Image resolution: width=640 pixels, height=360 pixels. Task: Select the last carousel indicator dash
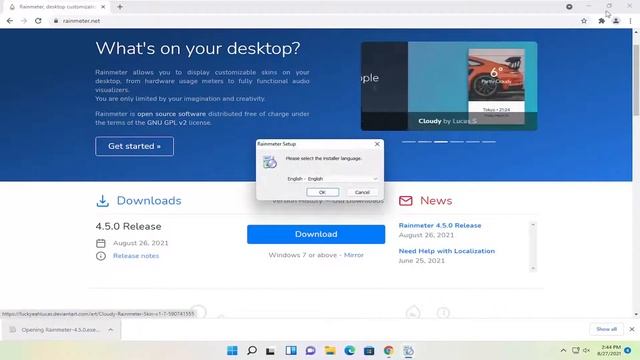pyautogui.click(x=489, y=142)
